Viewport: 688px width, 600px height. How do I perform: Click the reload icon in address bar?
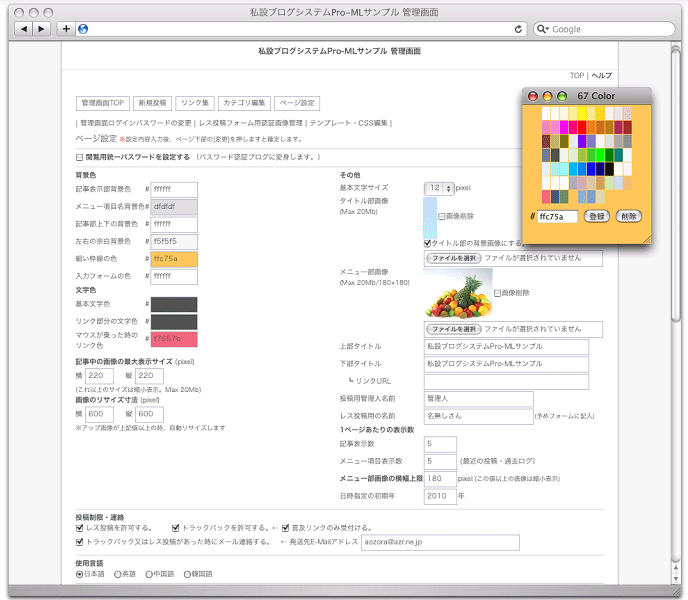(519, 29)
